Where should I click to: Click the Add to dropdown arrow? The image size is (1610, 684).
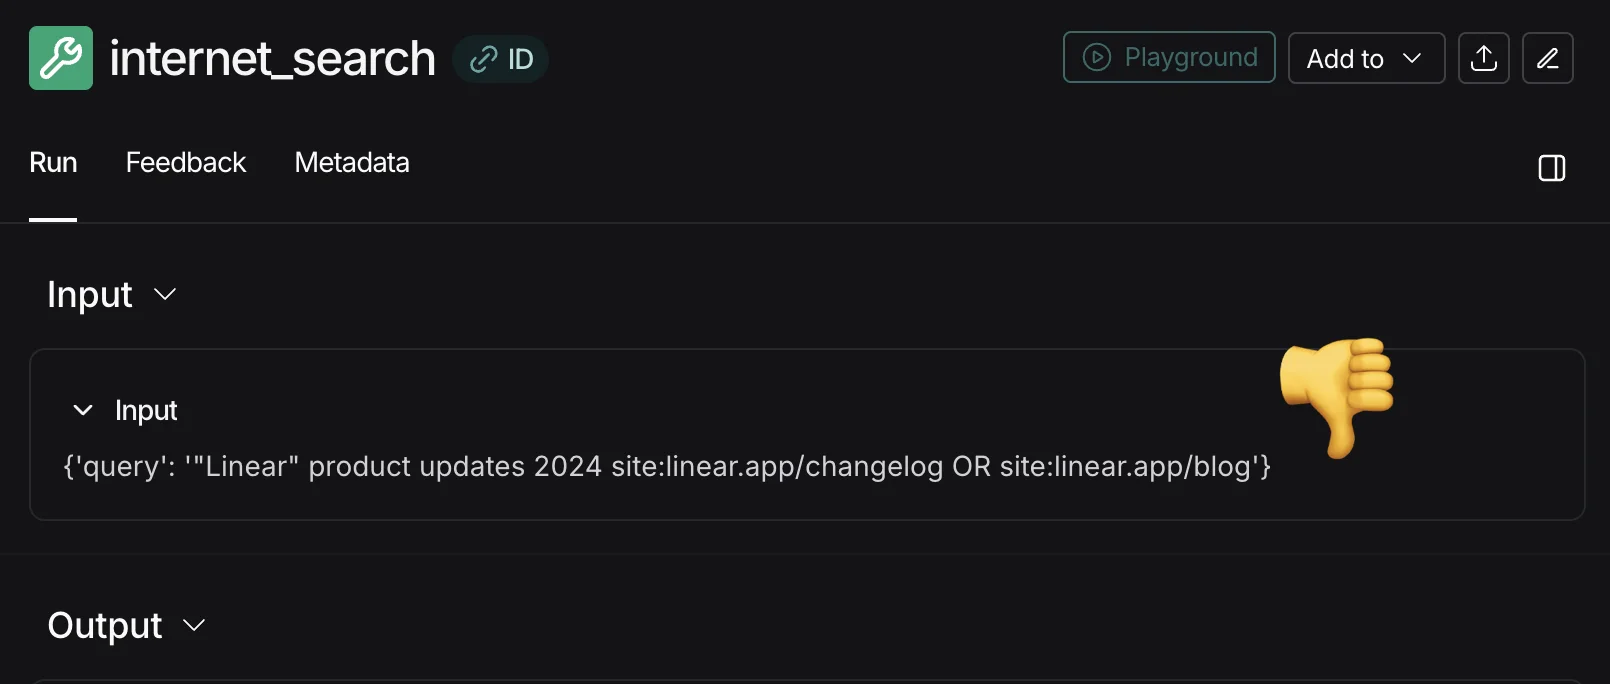click(x=1412, y=58)
